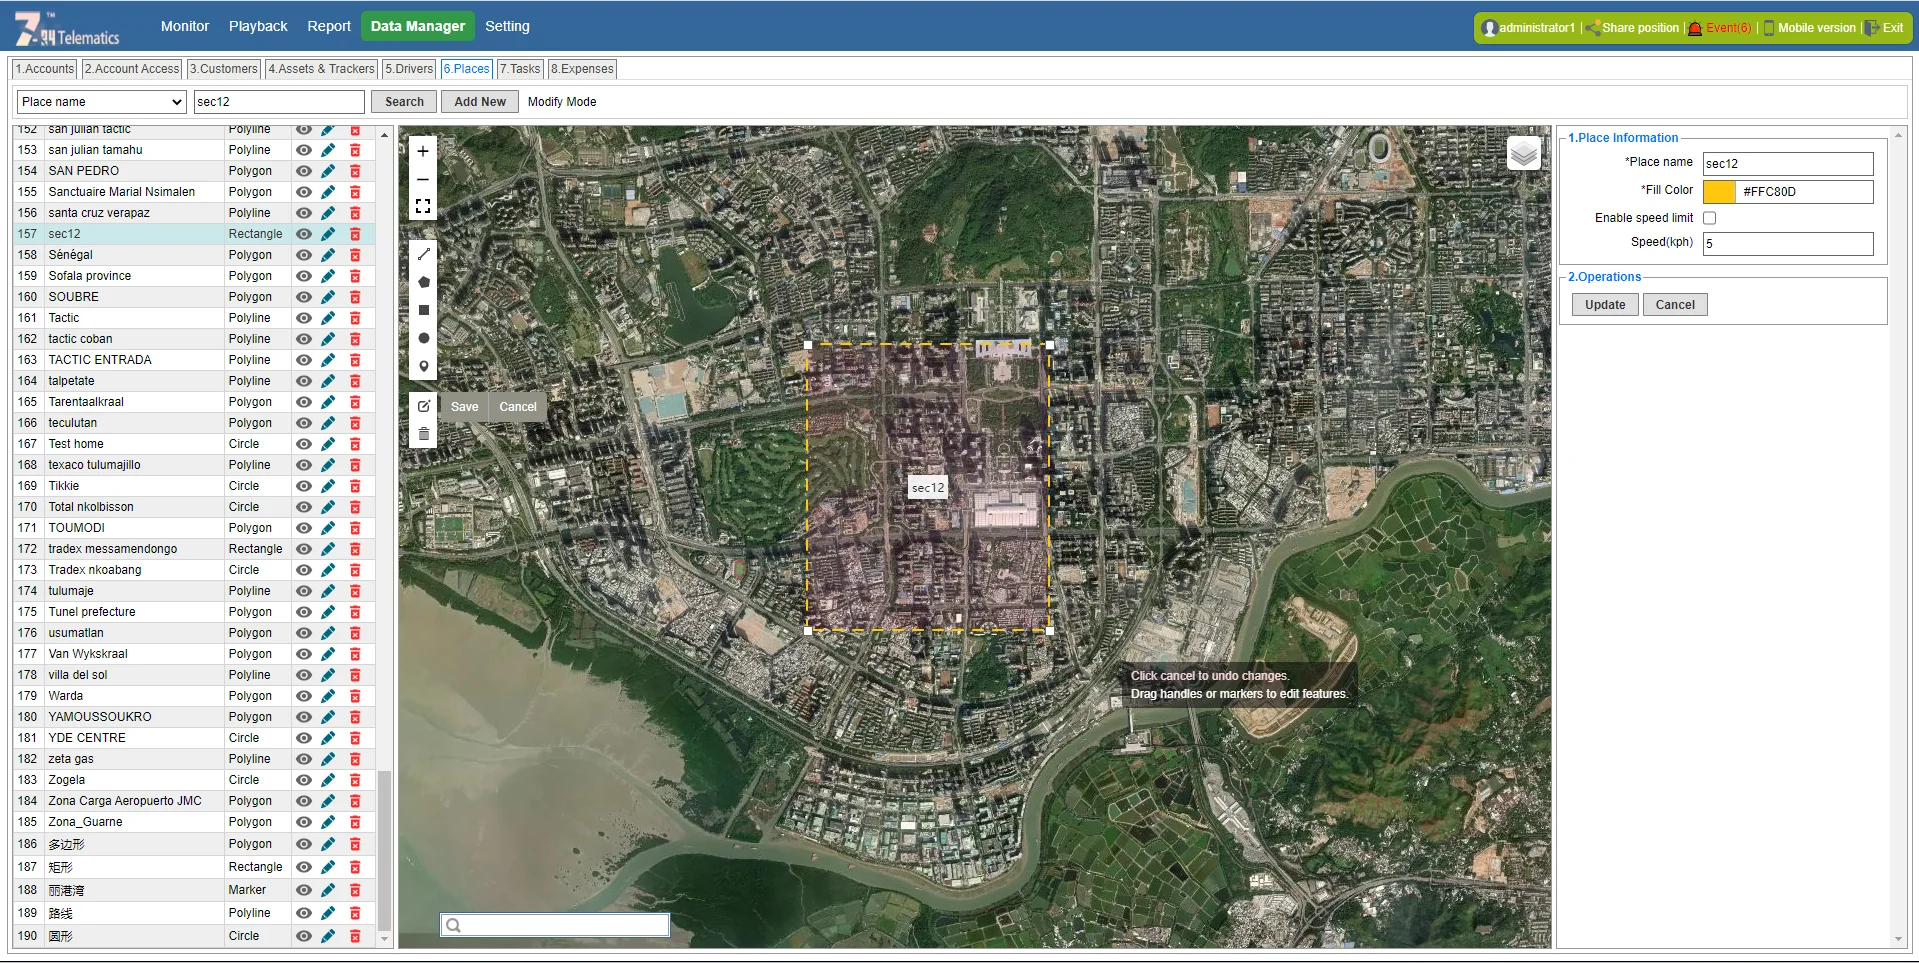Cancel the map shape edits
Viewport: 1919px width, 963px height.
[518, 407]
